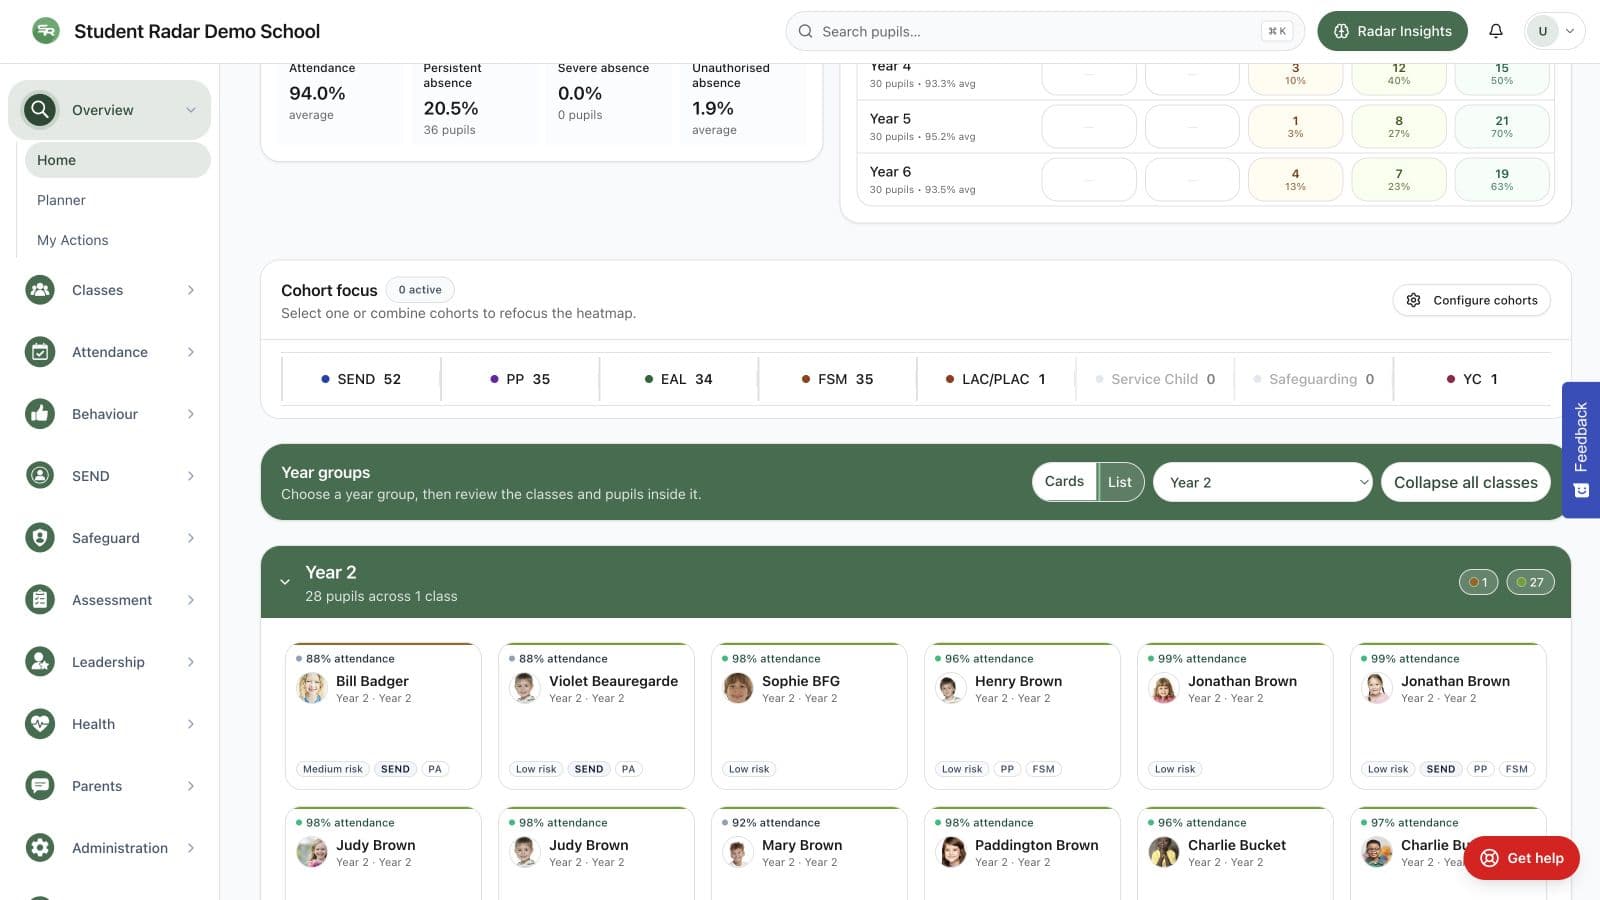
Task: Open the Year 2 year group dropdown
Action: [1263, 482]
